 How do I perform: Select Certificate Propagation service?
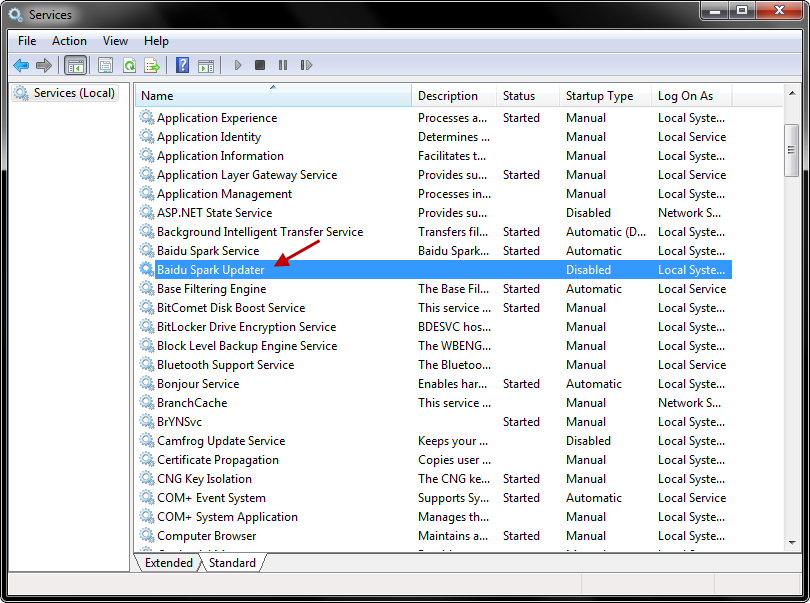(217, 460)
